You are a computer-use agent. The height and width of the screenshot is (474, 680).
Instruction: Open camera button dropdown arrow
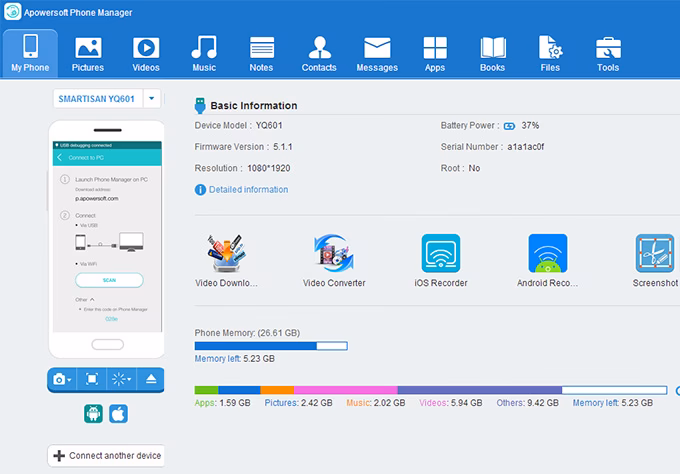click(69, 380)
